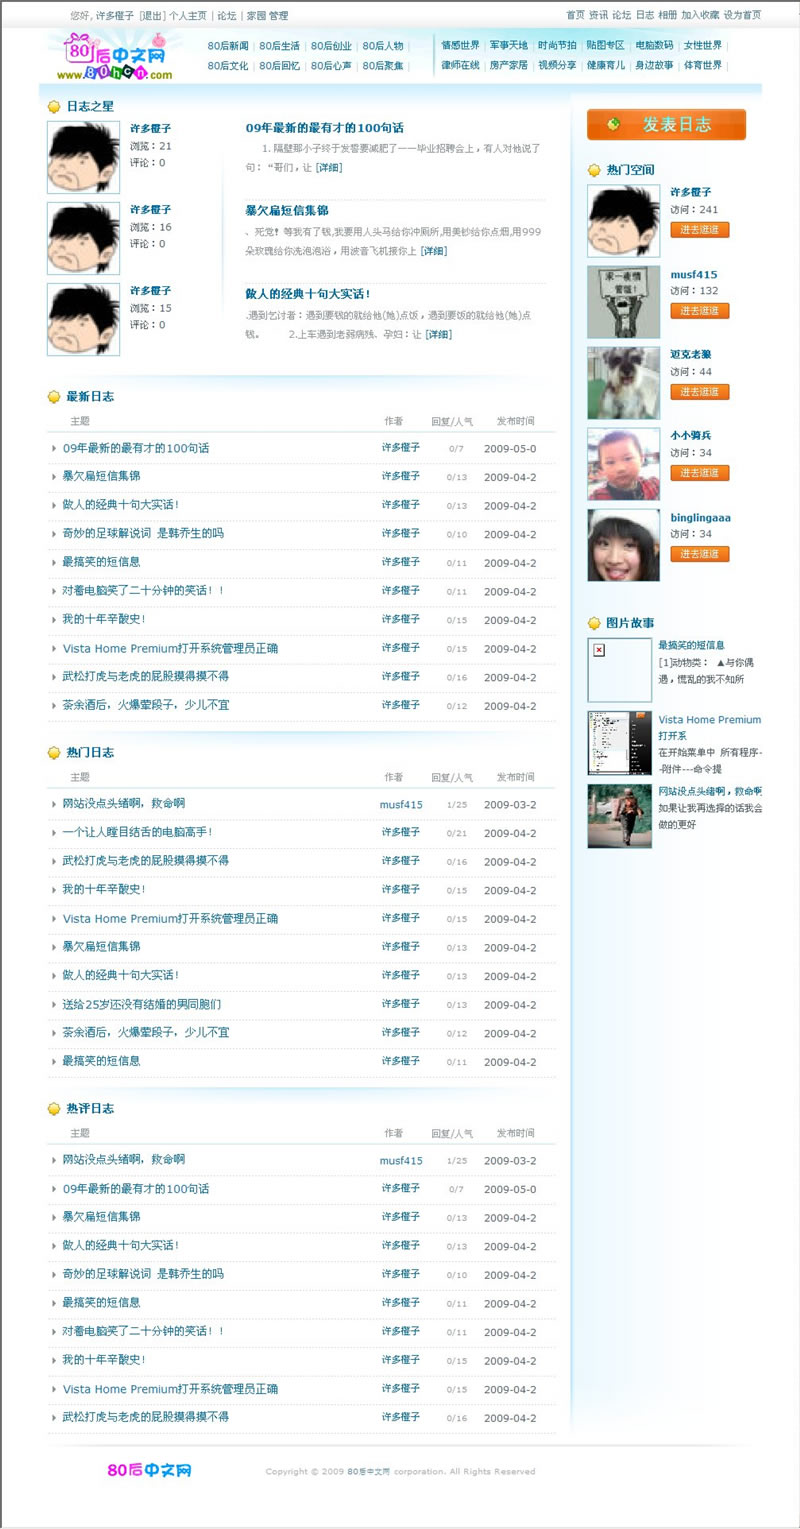
Task: Open the 80后心声 category
Action: coord(331,66)
